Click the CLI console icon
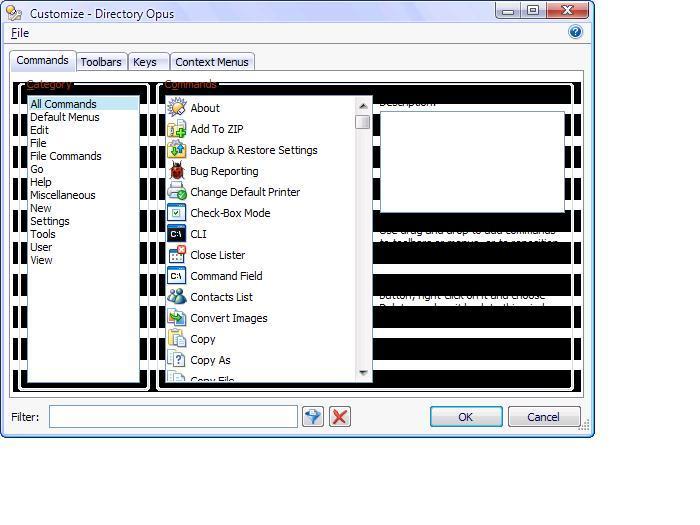The image size is (700, 525). pyautogui.click(x=177, y=234)
